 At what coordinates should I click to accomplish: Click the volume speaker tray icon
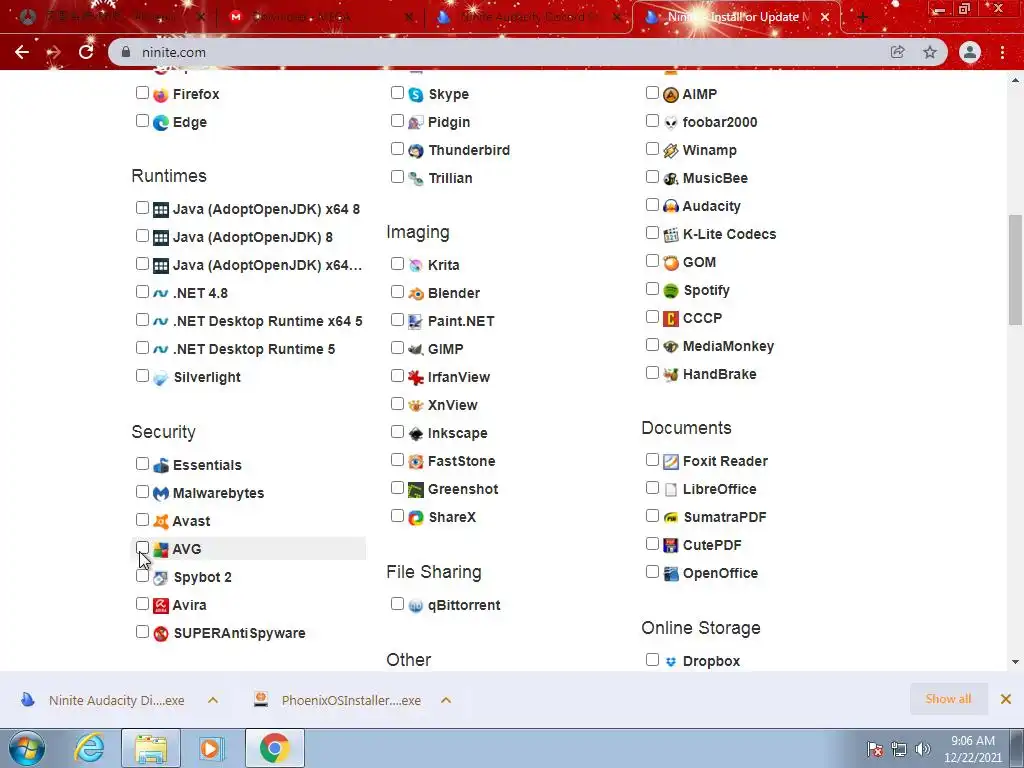point(922,749)
